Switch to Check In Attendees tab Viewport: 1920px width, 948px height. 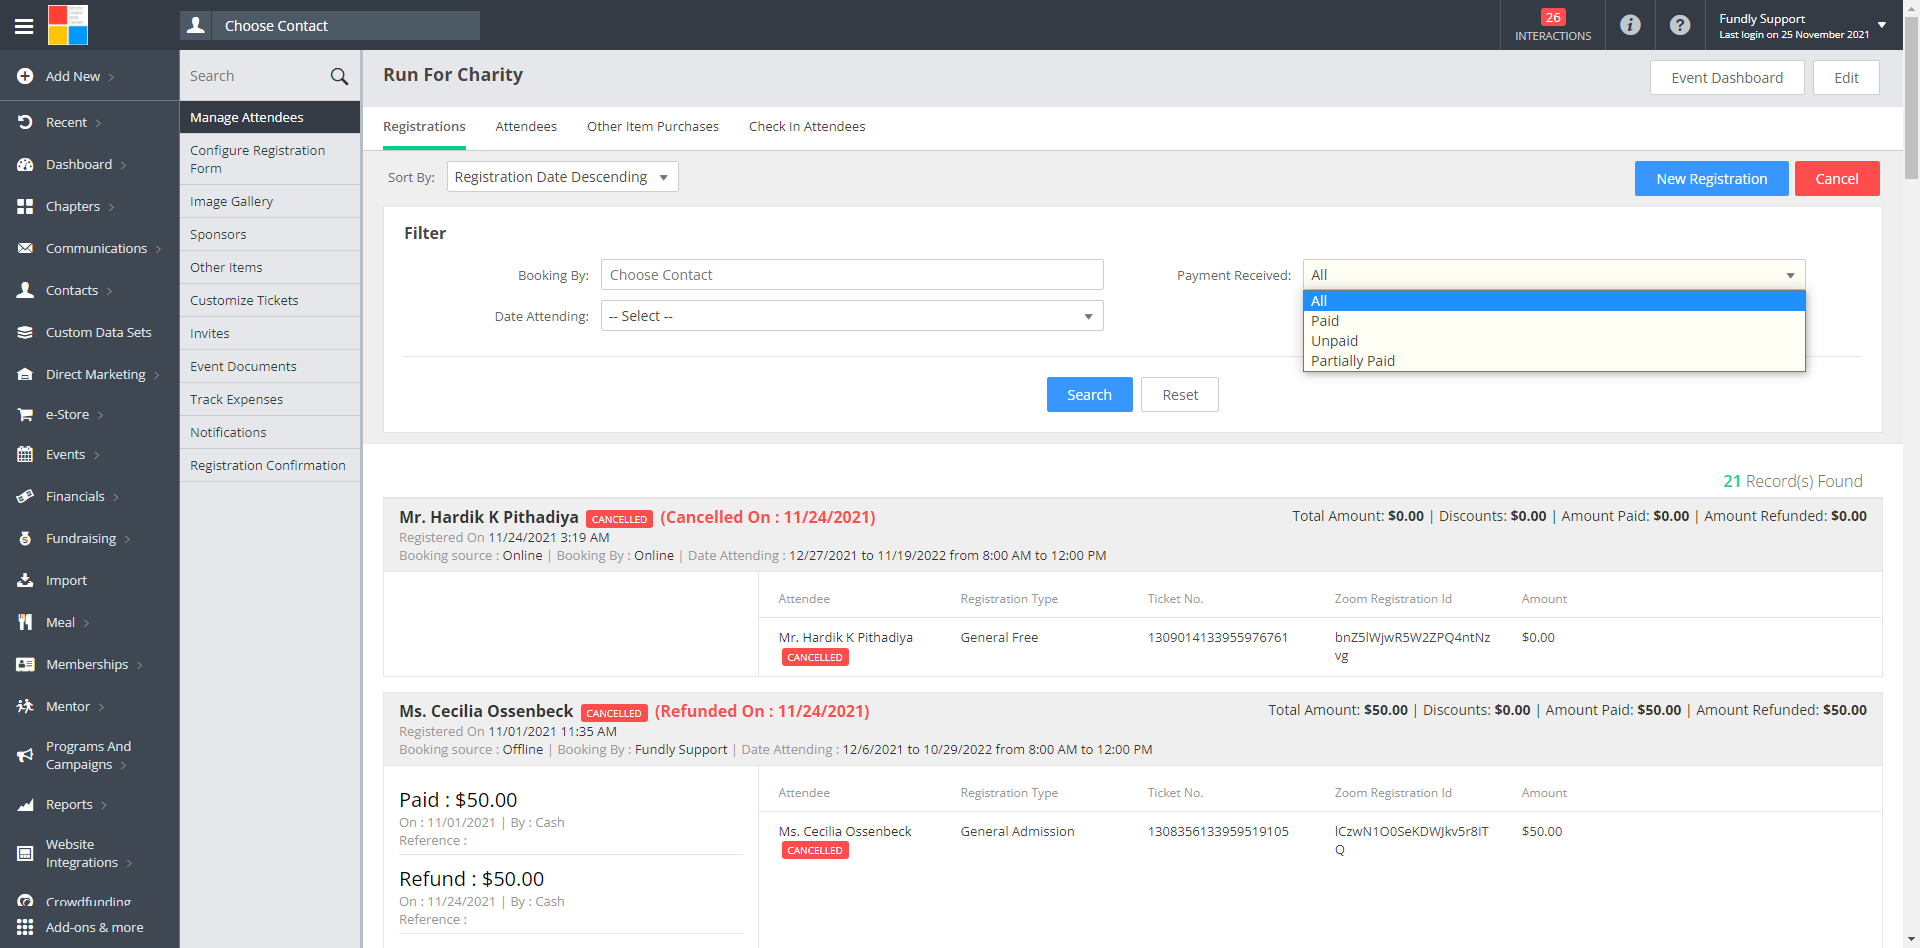click(x=807, y=126)
